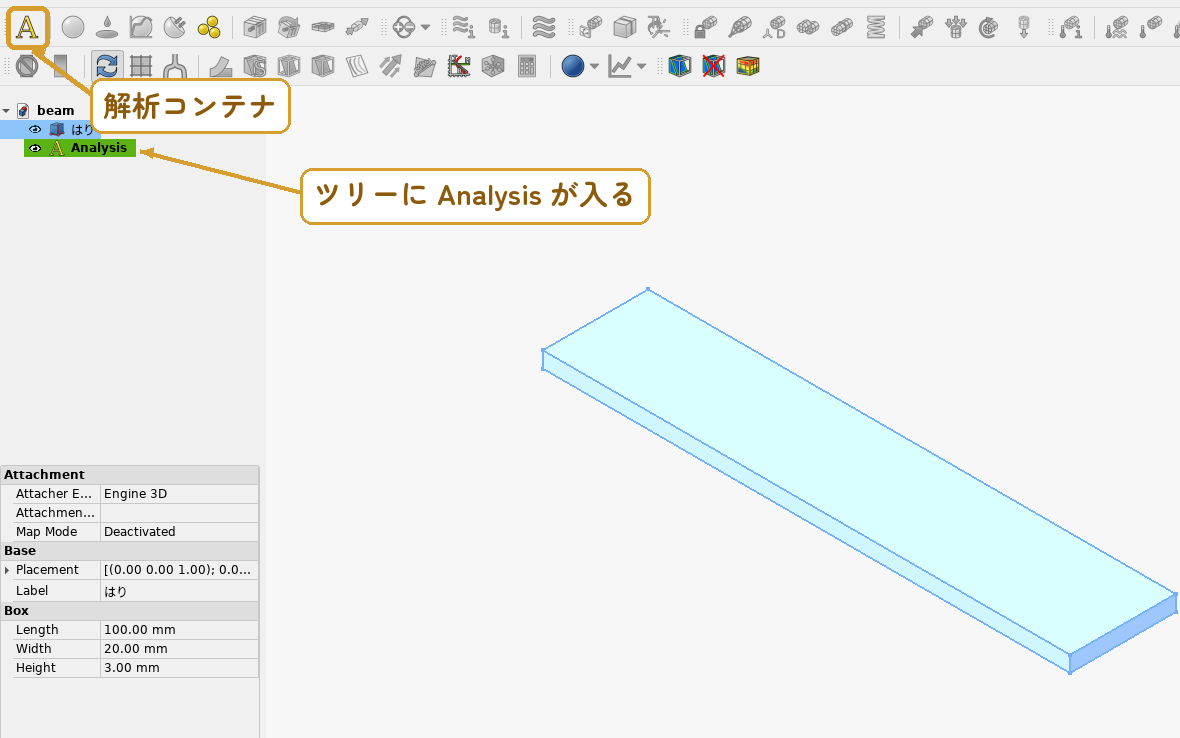Click the refresh (blue arrows) toolbar button

click(x=107, y=66)
